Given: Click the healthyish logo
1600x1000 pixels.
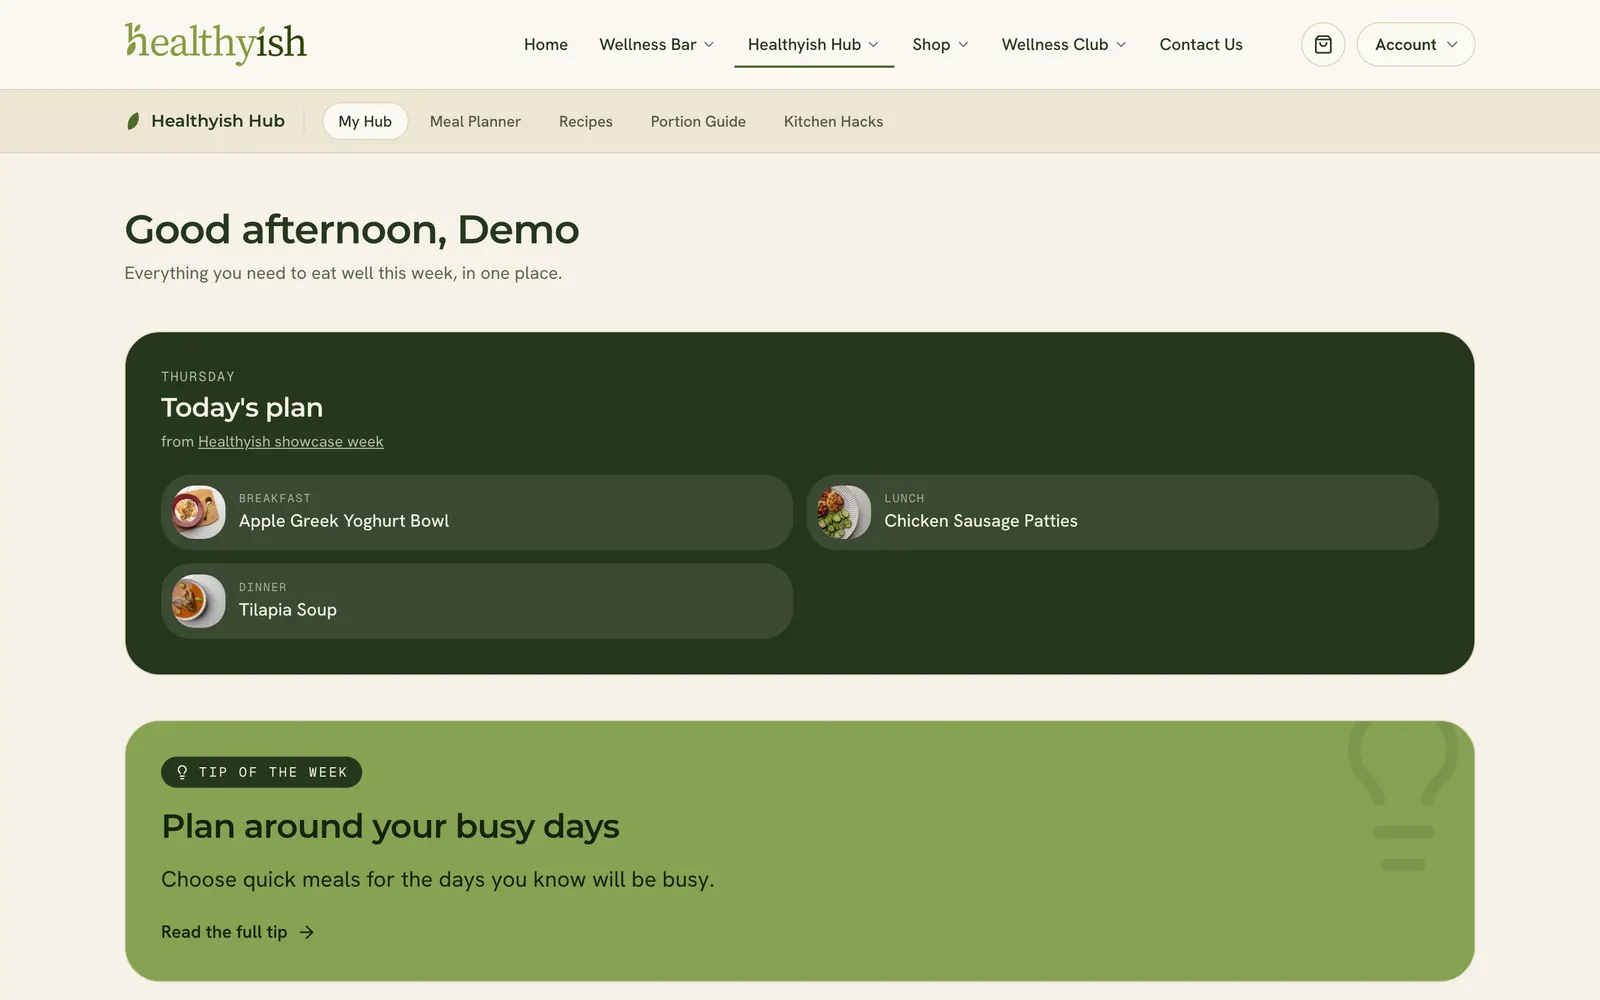Looking at the screenshot, I should pos(216,43).
